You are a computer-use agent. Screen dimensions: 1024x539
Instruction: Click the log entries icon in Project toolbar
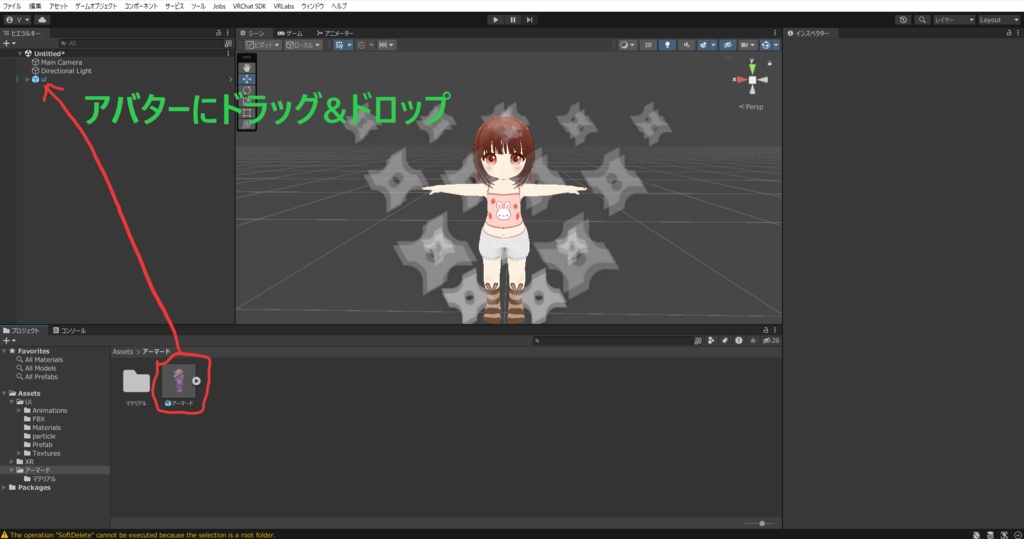[739, 340]
